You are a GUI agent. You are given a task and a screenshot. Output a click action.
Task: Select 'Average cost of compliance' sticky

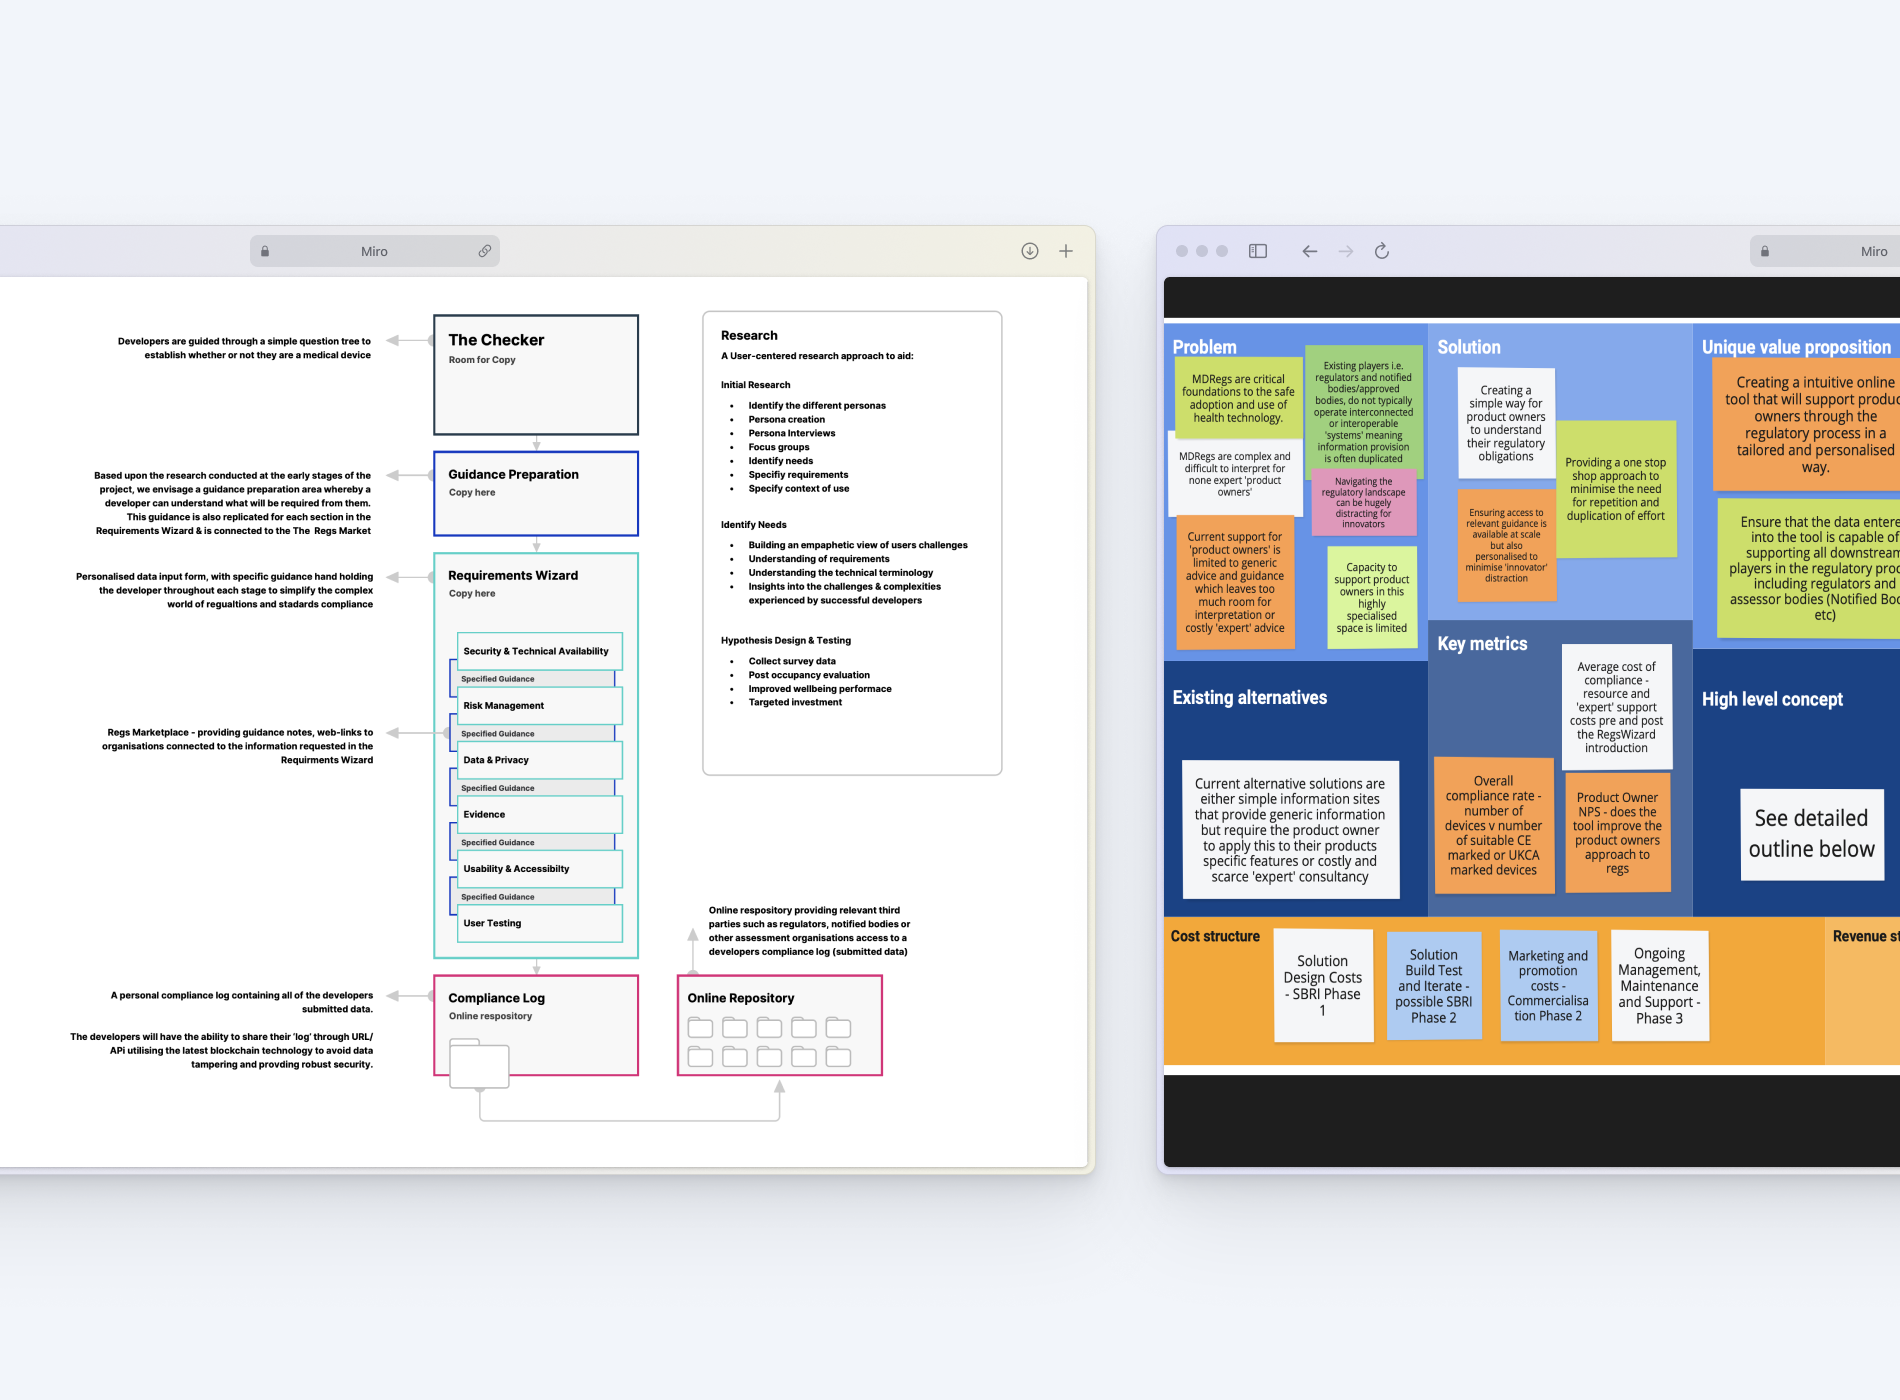click(x=1617, y=707)
